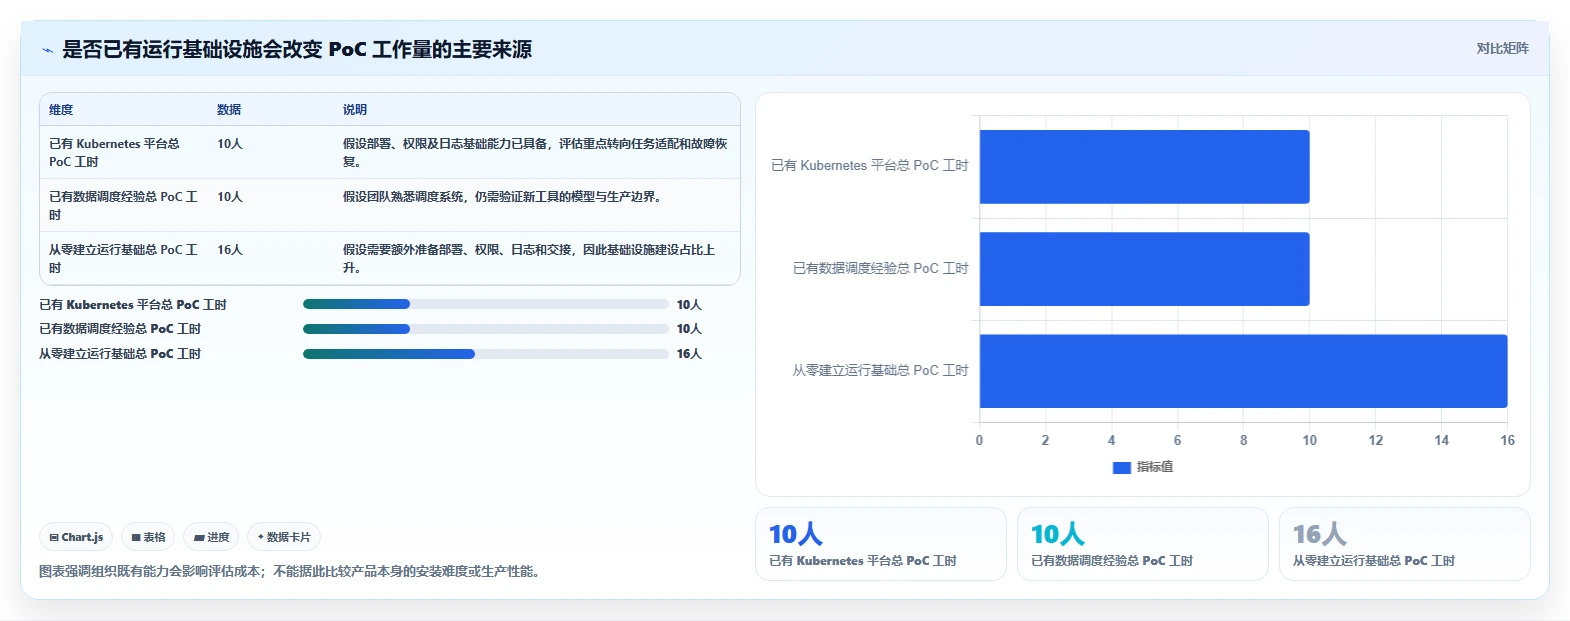Click the 从零建立运行基础 chart bar

(1243, 371)
